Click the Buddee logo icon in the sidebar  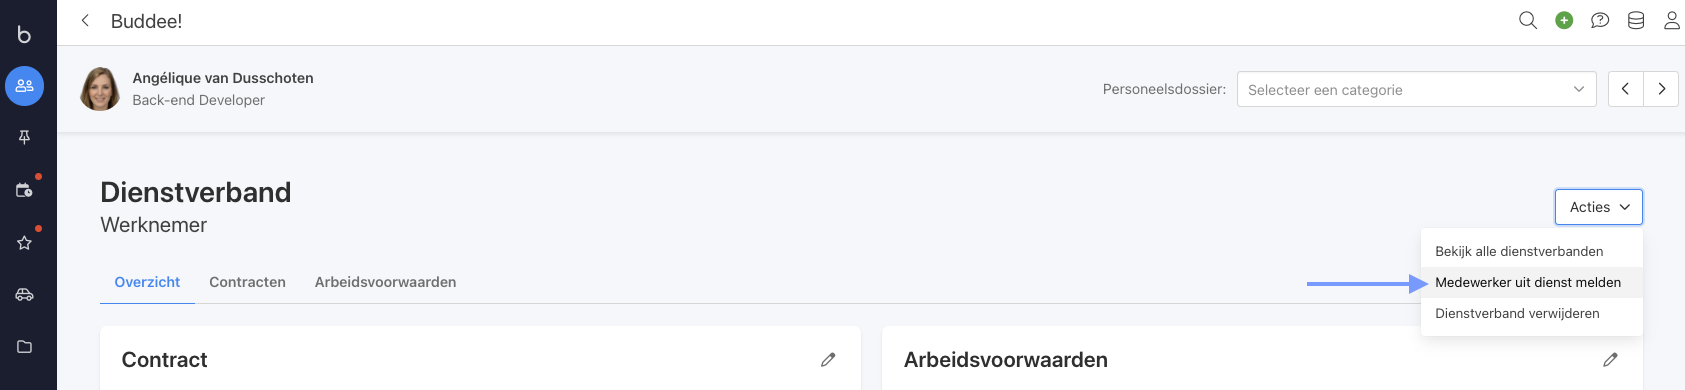[x=24, y=34]
